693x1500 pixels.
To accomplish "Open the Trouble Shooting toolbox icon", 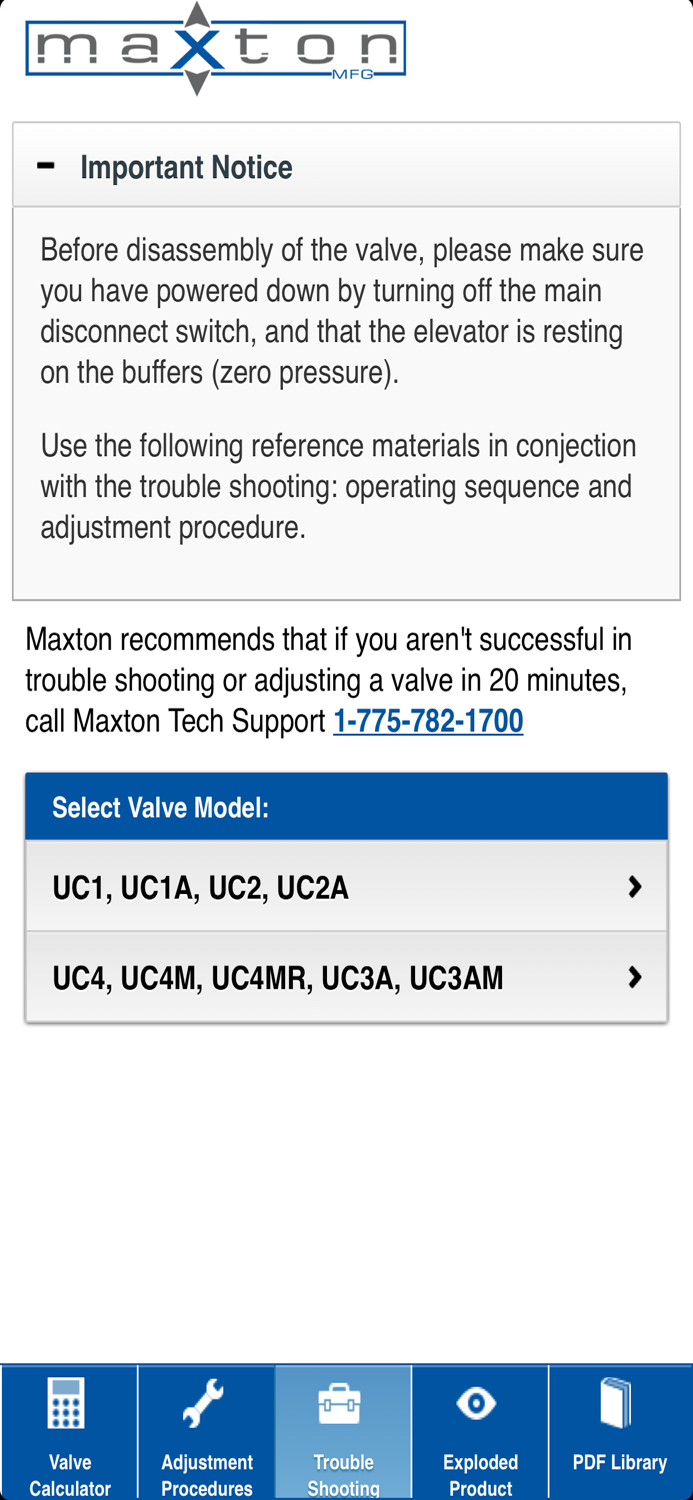I will [x=343, y=1402].
